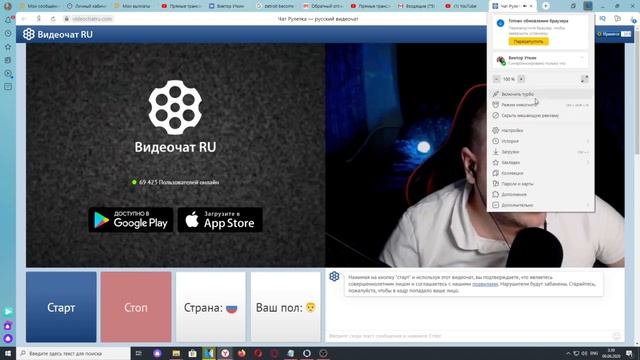The height and width of the screenshot is (360, 640).
Task: Click the browser back arrow
Action: click(24, 19)
